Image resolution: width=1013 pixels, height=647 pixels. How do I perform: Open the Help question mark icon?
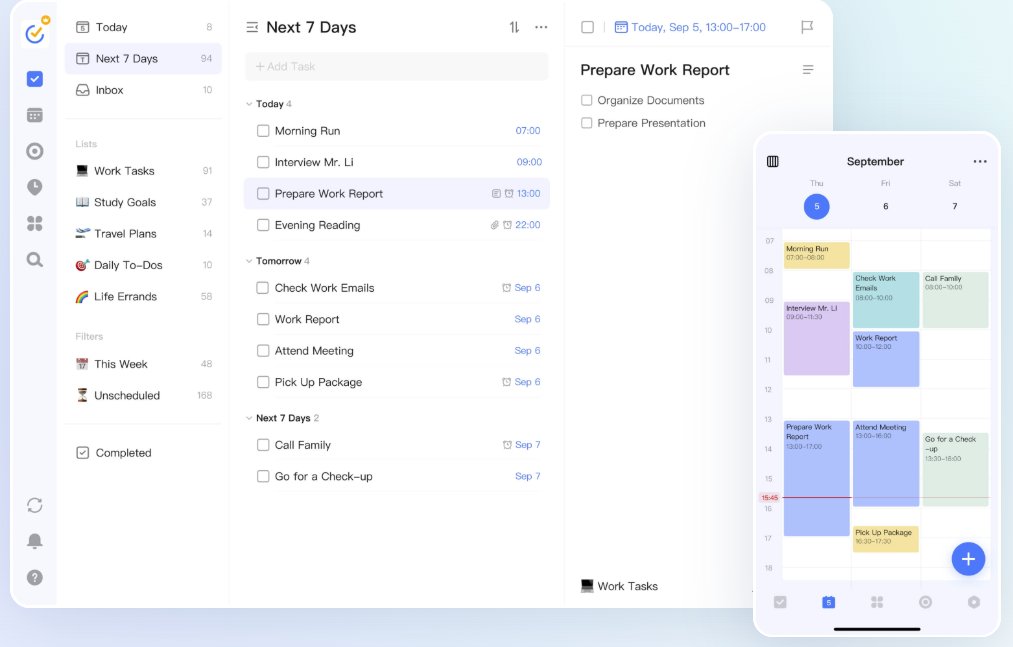tap(35, 577)
